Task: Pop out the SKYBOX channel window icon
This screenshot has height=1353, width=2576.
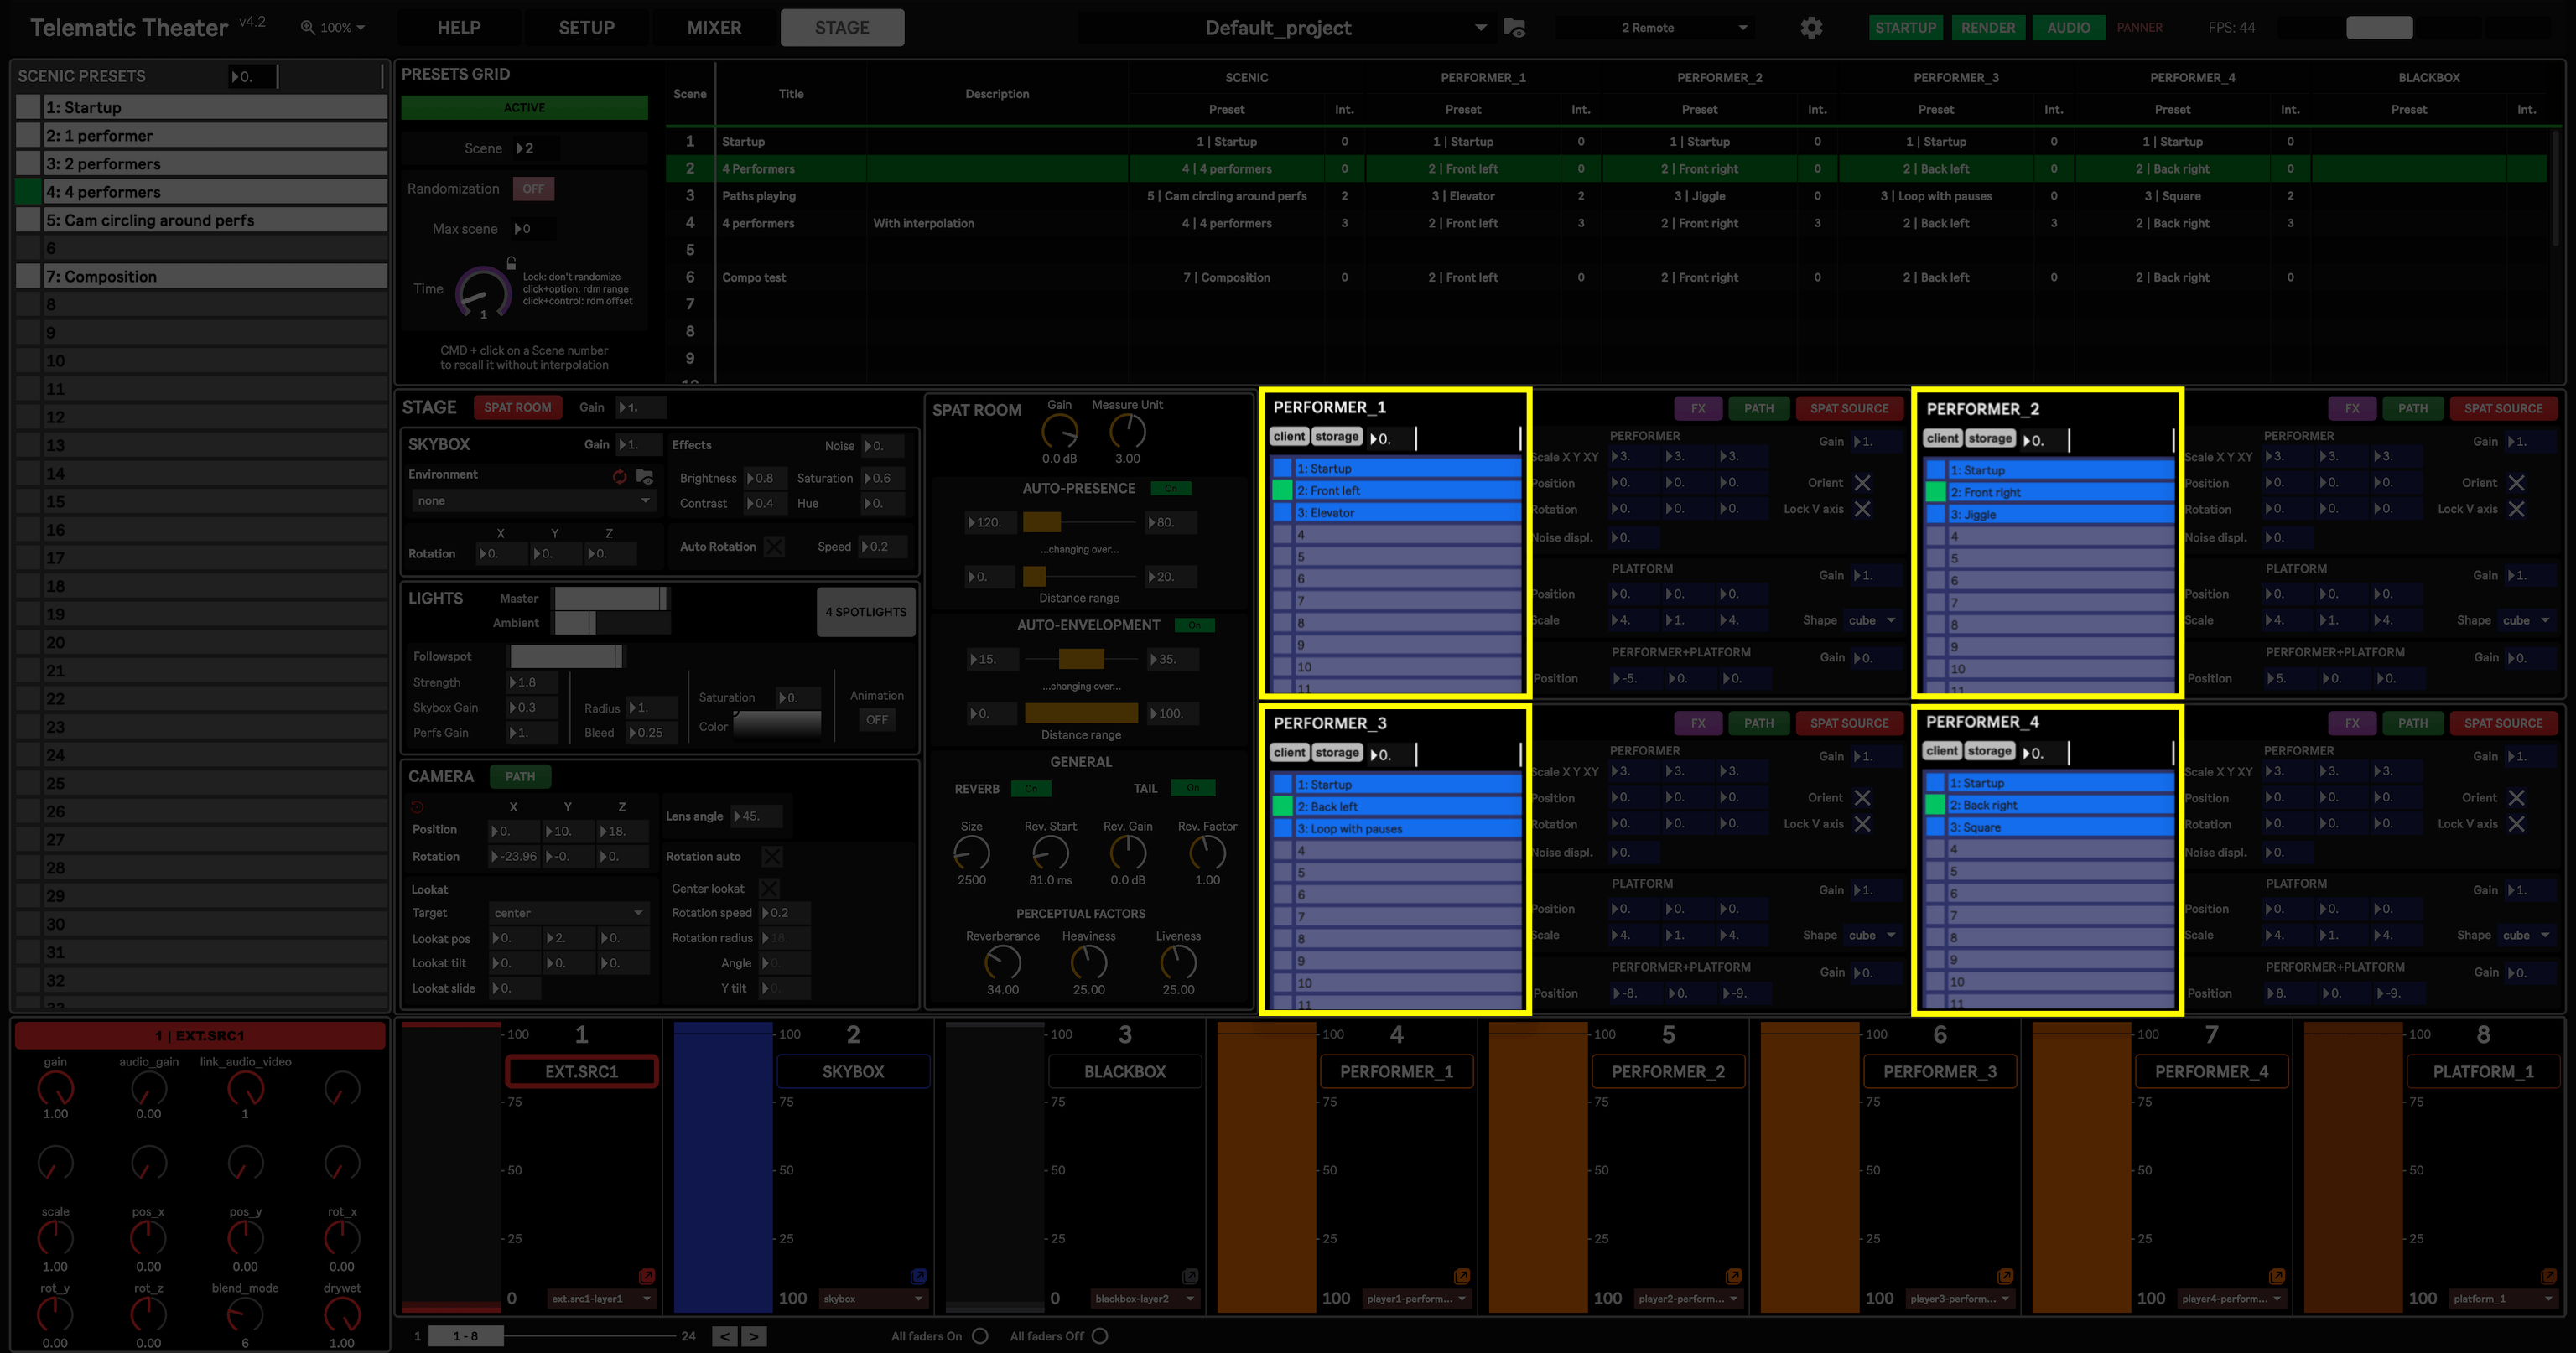Action: 919,1276
